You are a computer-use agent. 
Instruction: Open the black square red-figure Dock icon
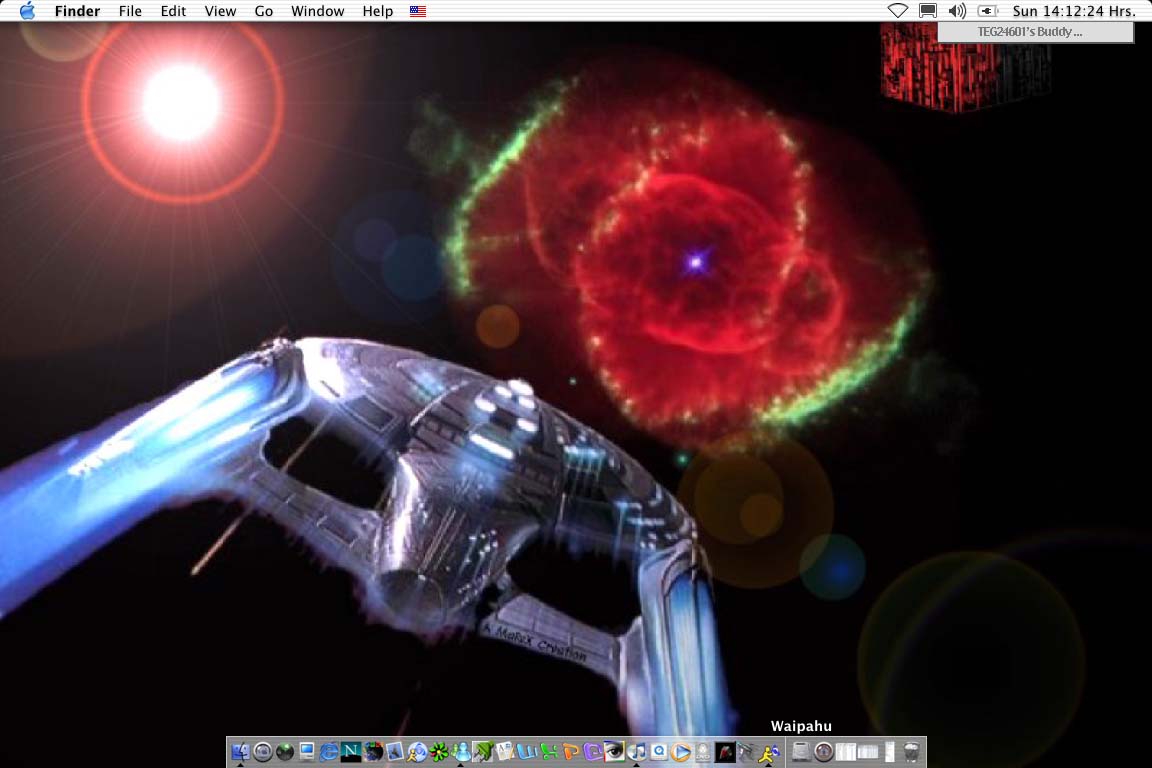(725, 752)
